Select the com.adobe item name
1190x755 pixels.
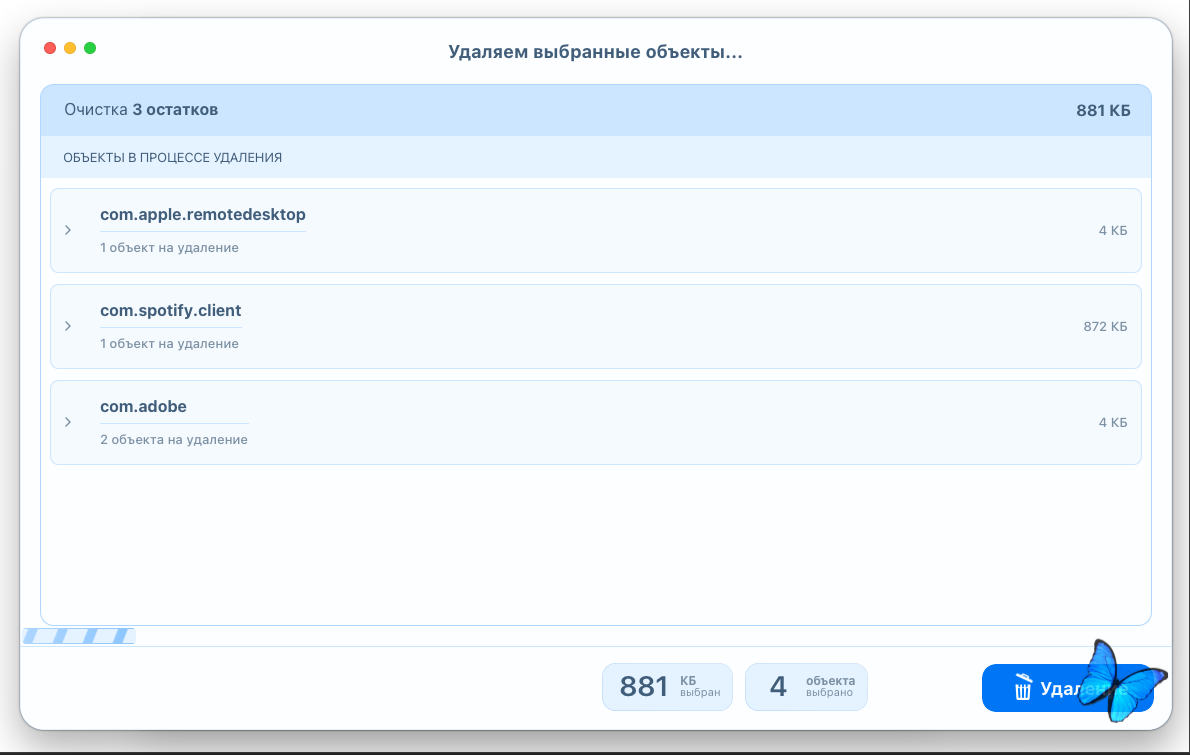coord(143,407)
